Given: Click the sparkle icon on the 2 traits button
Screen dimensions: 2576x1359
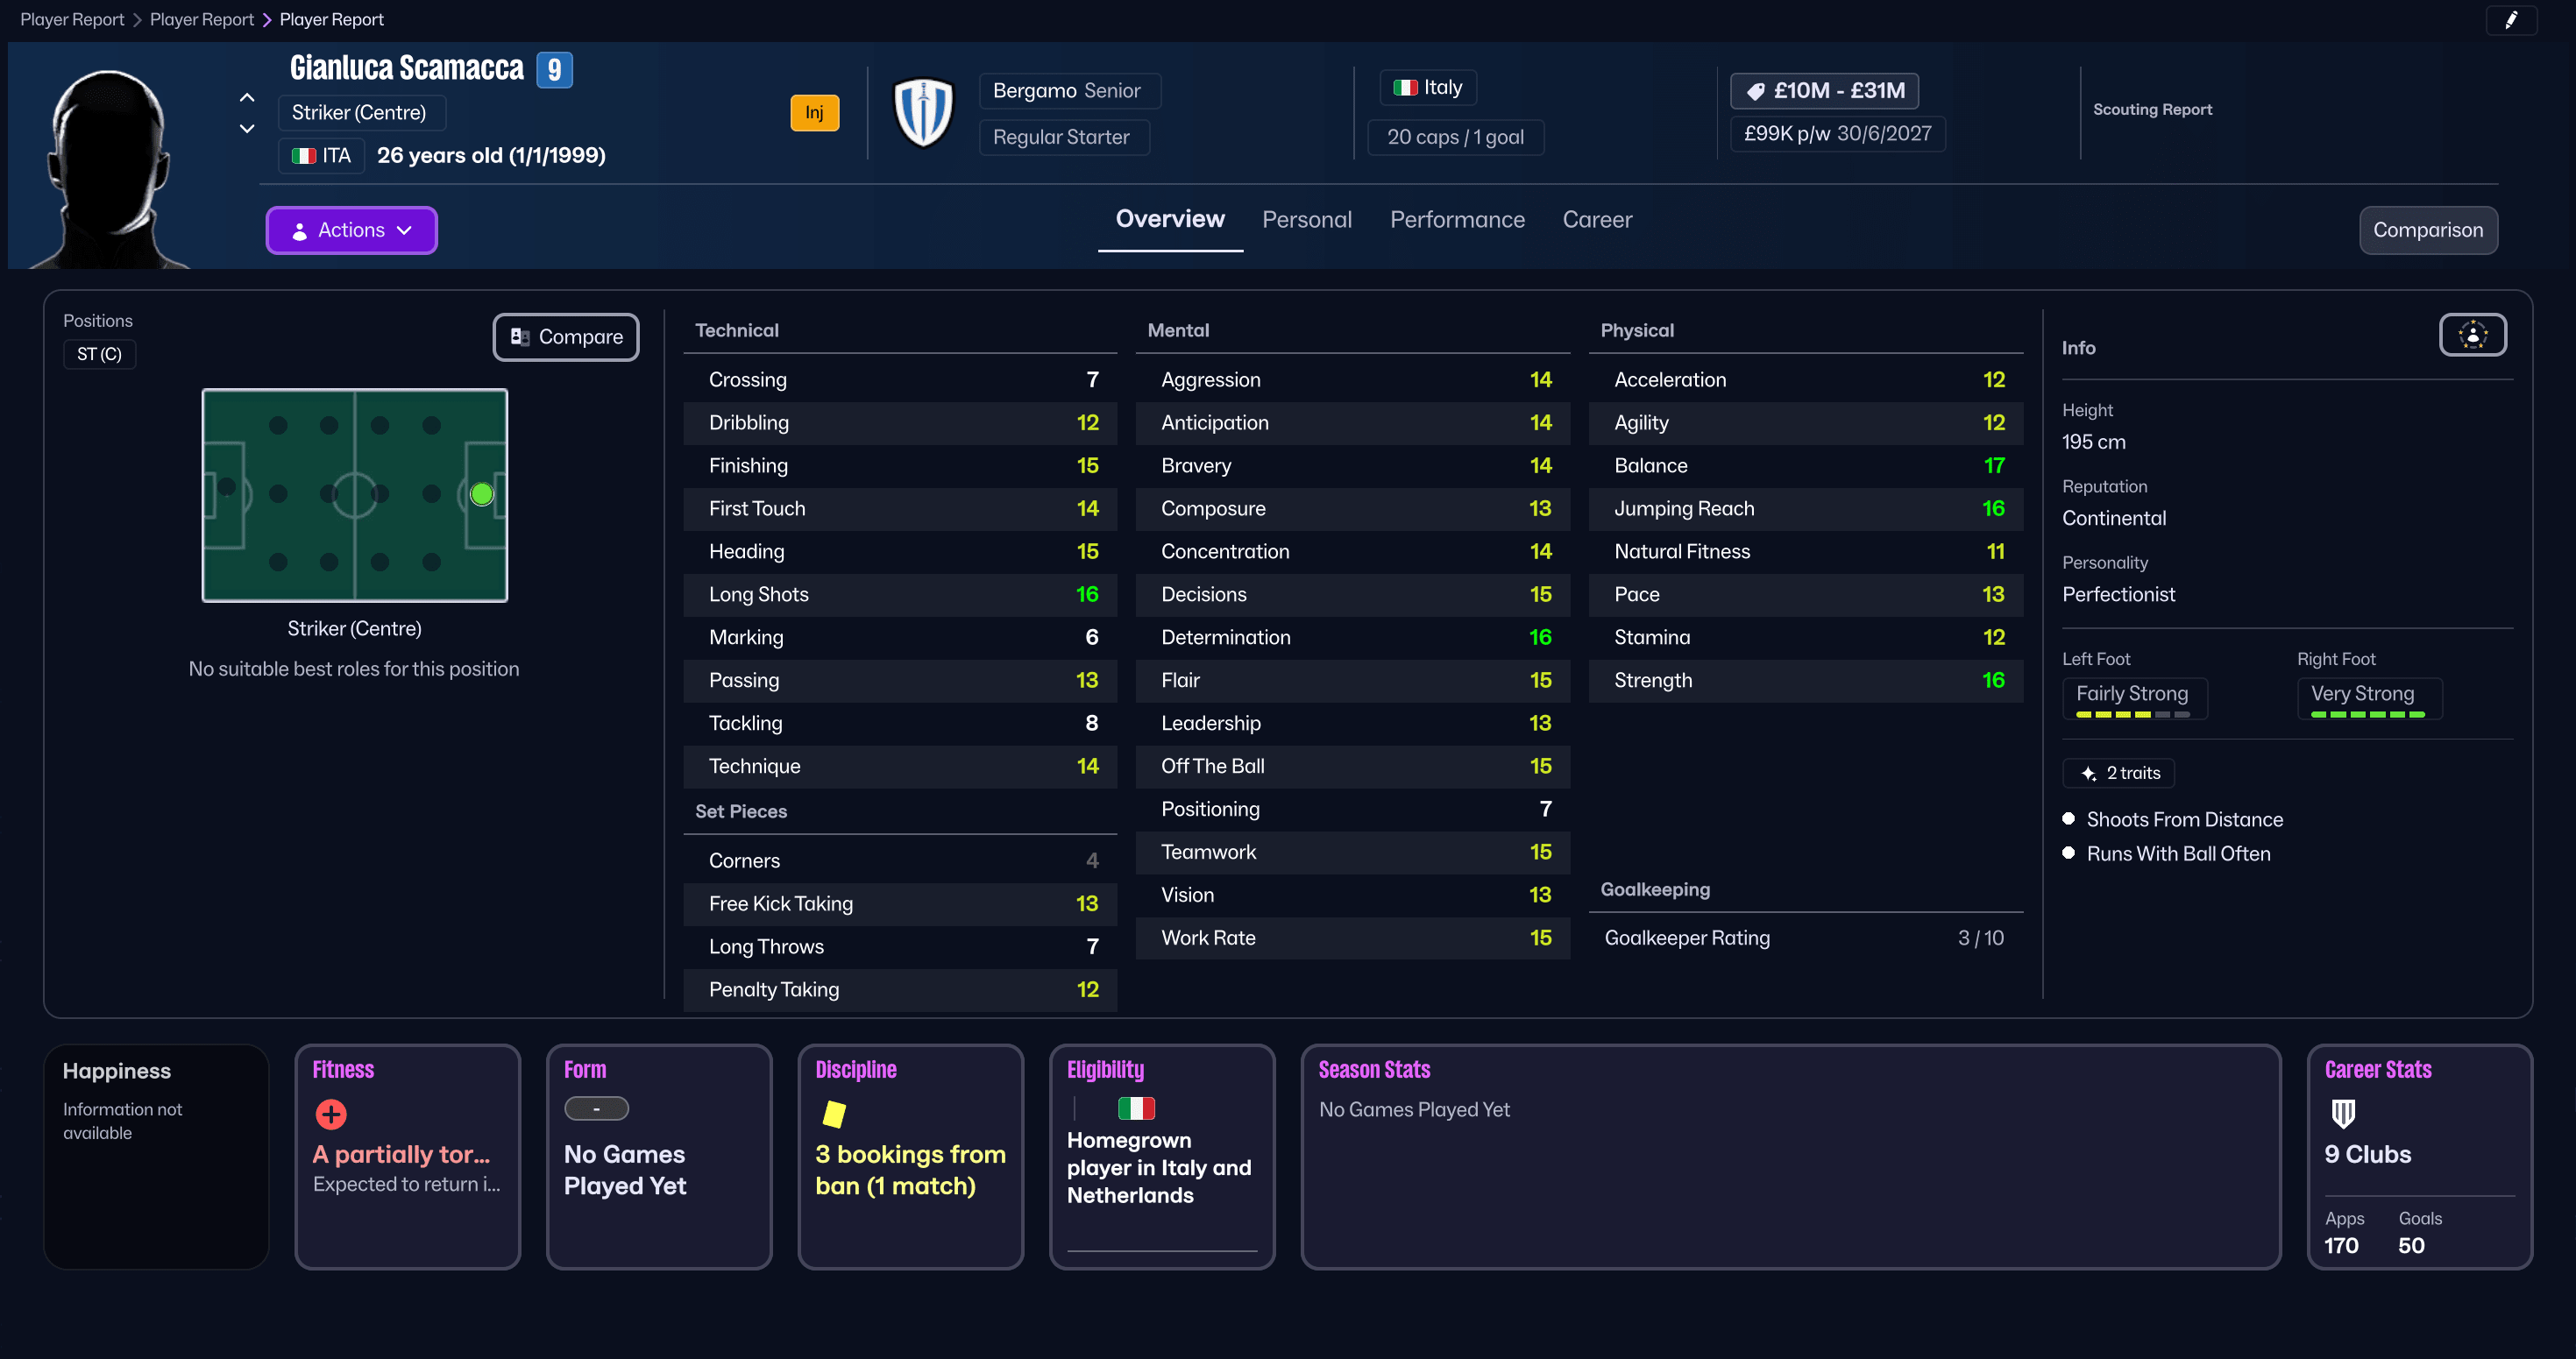Looking at the screenshot, I should 2087,773.
